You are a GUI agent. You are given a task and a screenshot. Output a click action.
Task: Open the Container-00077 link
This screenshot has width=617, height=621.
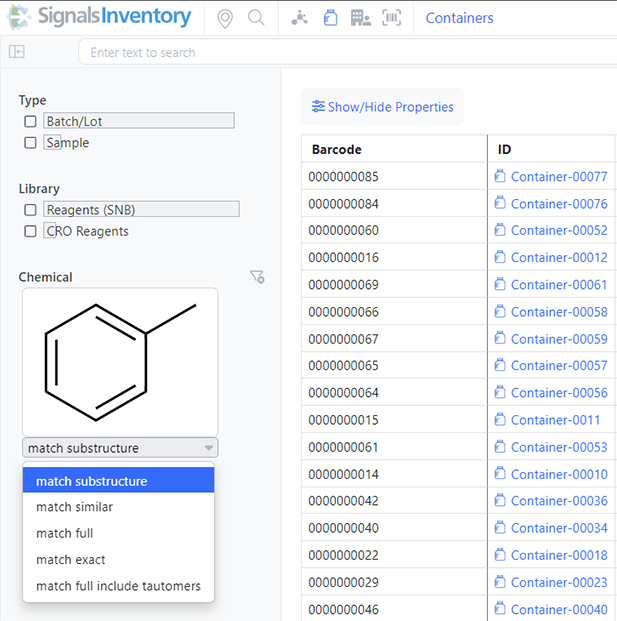tap(558, 177)
